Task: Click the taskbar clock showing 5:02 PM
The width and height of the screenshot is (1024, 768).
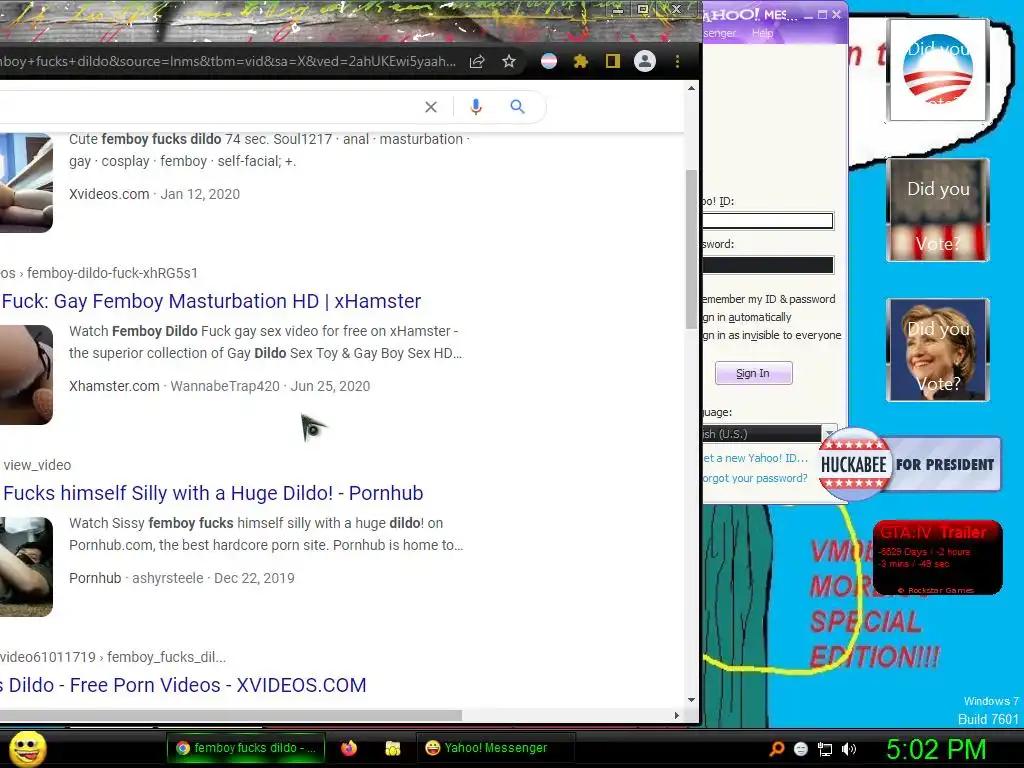Action: click(936, 749)
